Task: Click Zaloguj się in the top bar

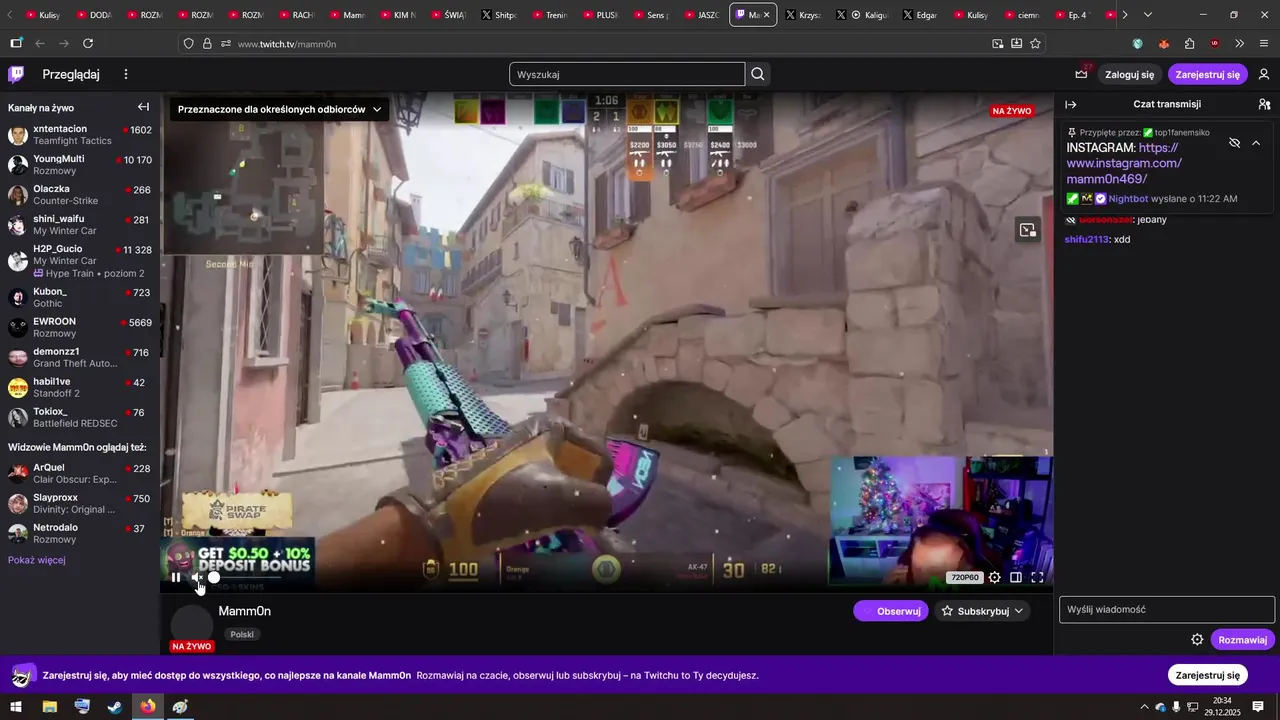Action: [x=1129, y=74]
